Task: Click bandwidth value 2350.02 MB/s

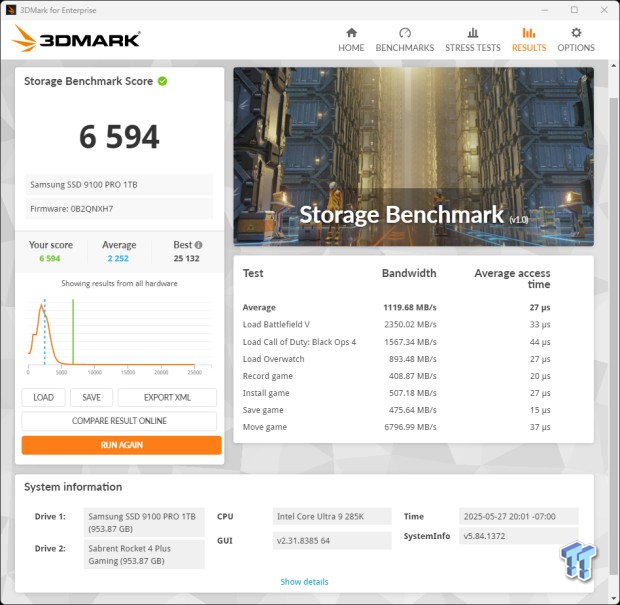Action: tap(410, 325)
